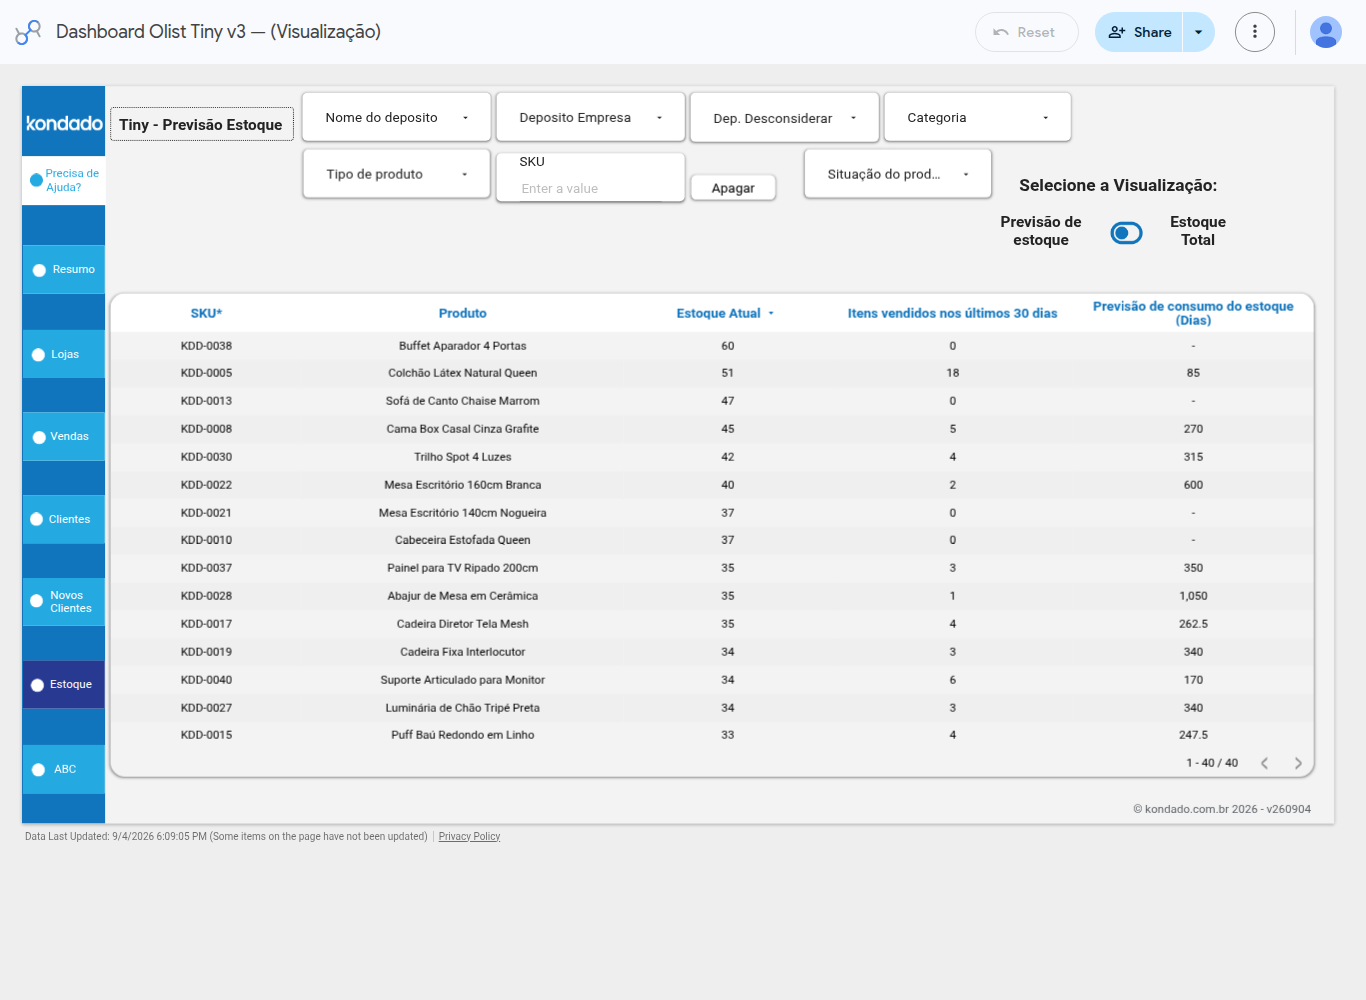The width and height of the screenshot is (1366, 1000).
Task: Expand the Share button dropdown arrow
Action: click(x=1198, y=32)
